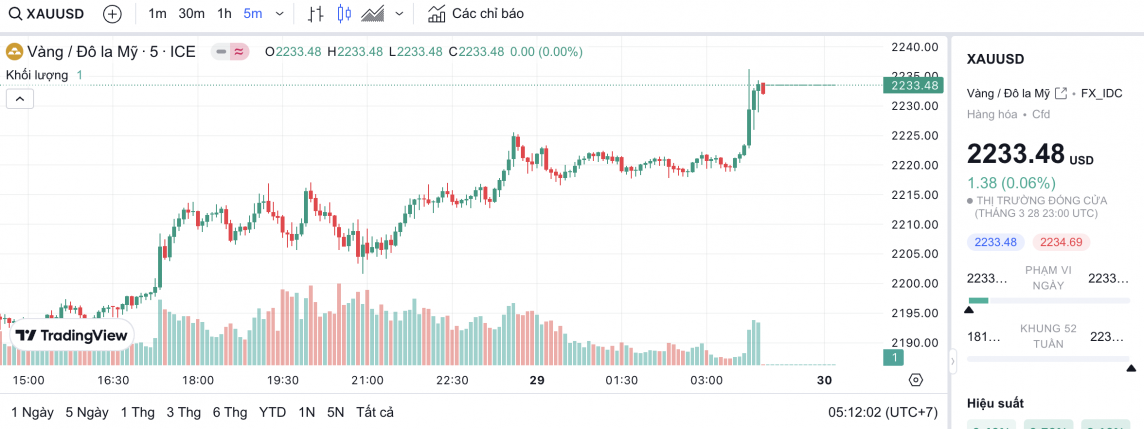The image size is (1144, 429).
Task: Click the TradingView logo on chart
Action: pyautogui.click(x=71, y=336)
